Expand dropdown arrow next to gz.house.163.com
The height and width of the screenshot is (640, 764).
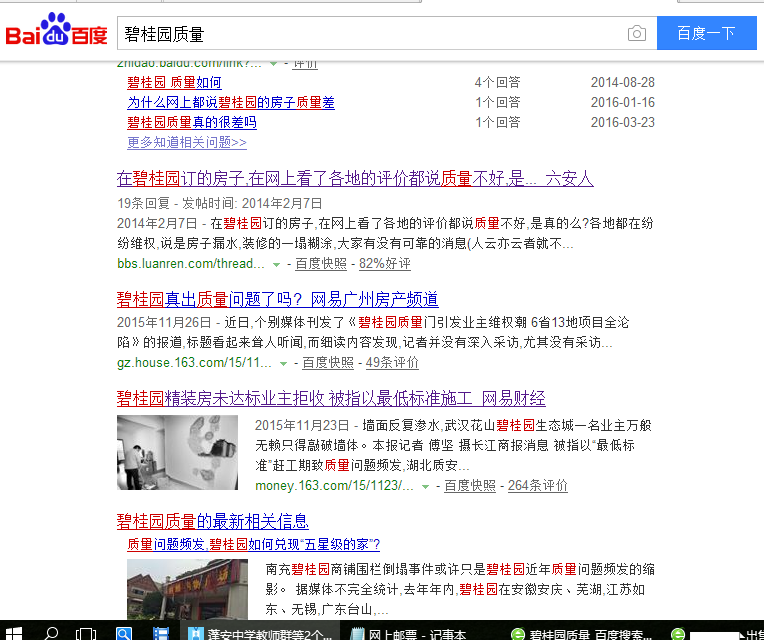click(x=283, y=363)
